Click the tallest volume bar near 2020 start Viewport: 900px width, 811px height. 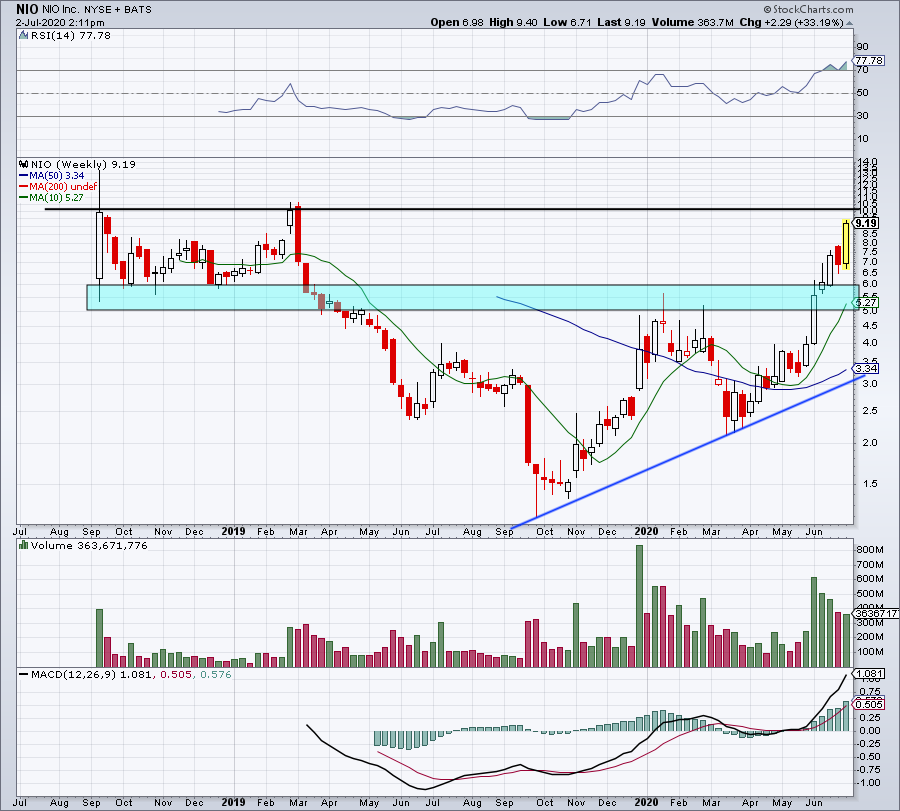tap(639, 606)
